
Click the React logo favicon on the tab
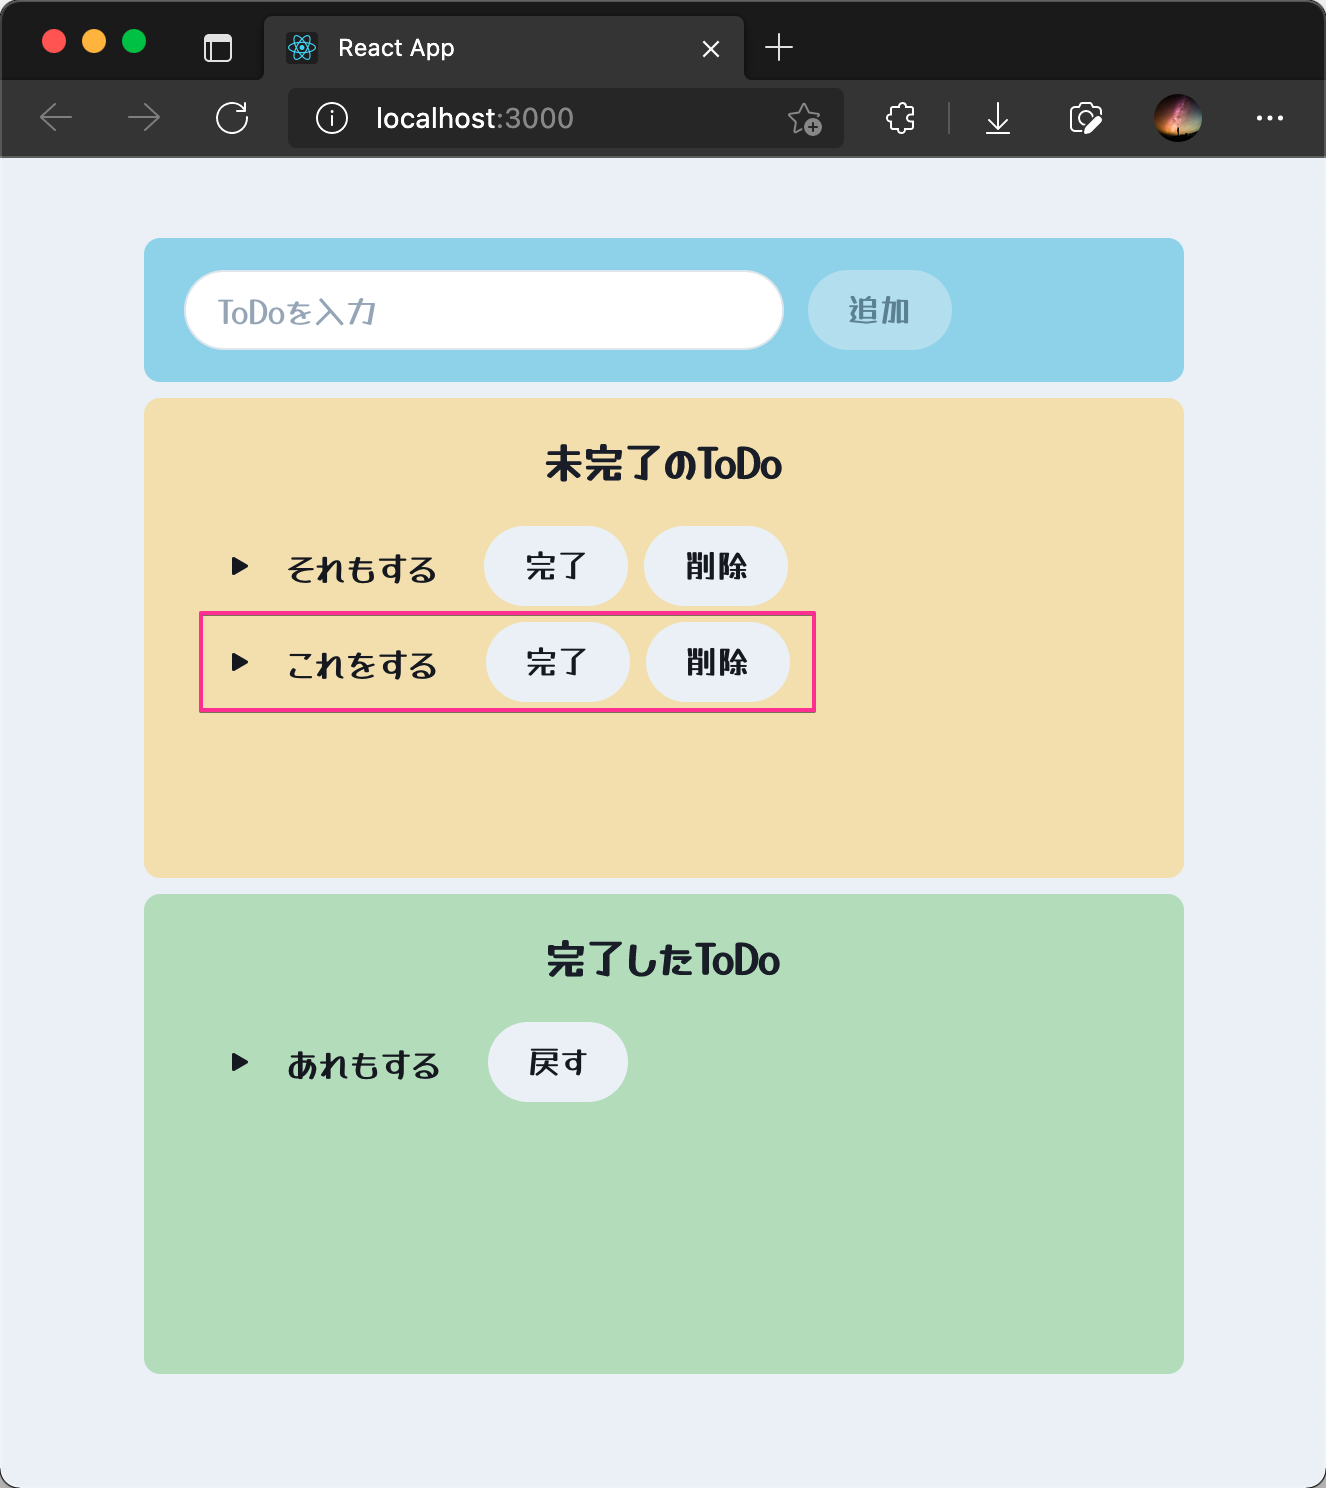pos(302,47)
